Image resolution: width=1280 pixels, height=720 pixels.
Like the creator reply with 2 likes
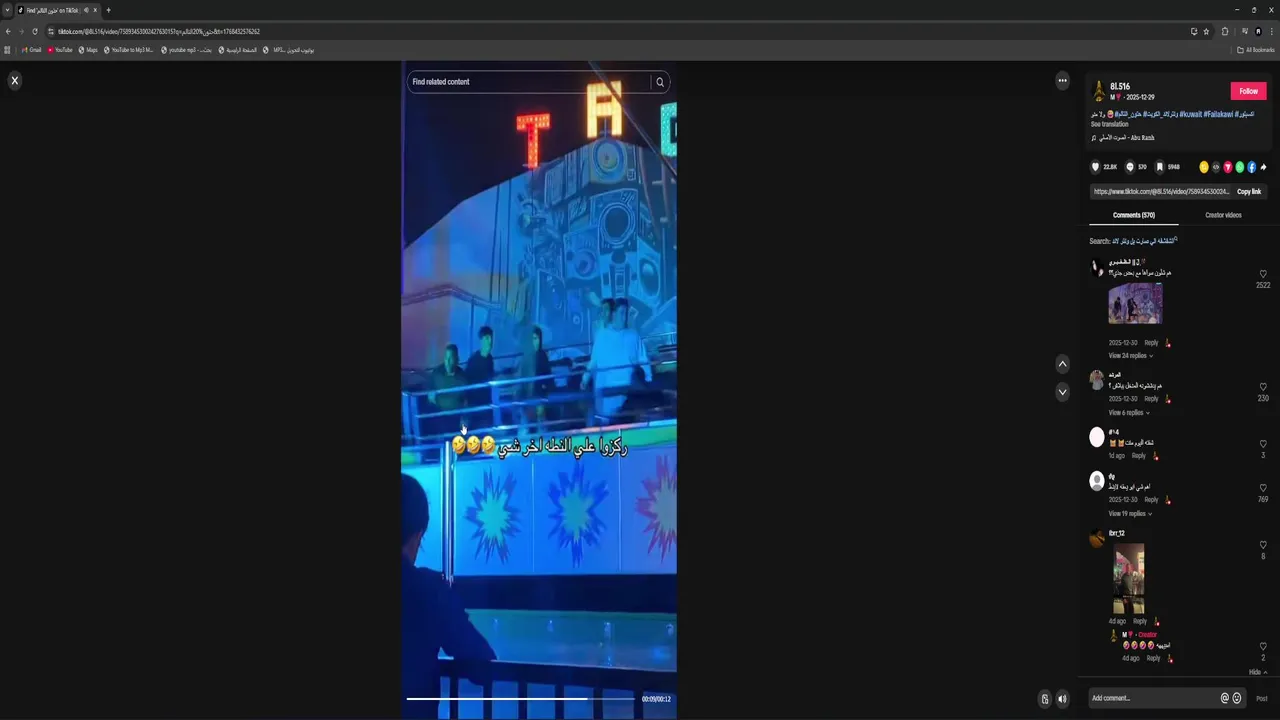pos(1263,646)
